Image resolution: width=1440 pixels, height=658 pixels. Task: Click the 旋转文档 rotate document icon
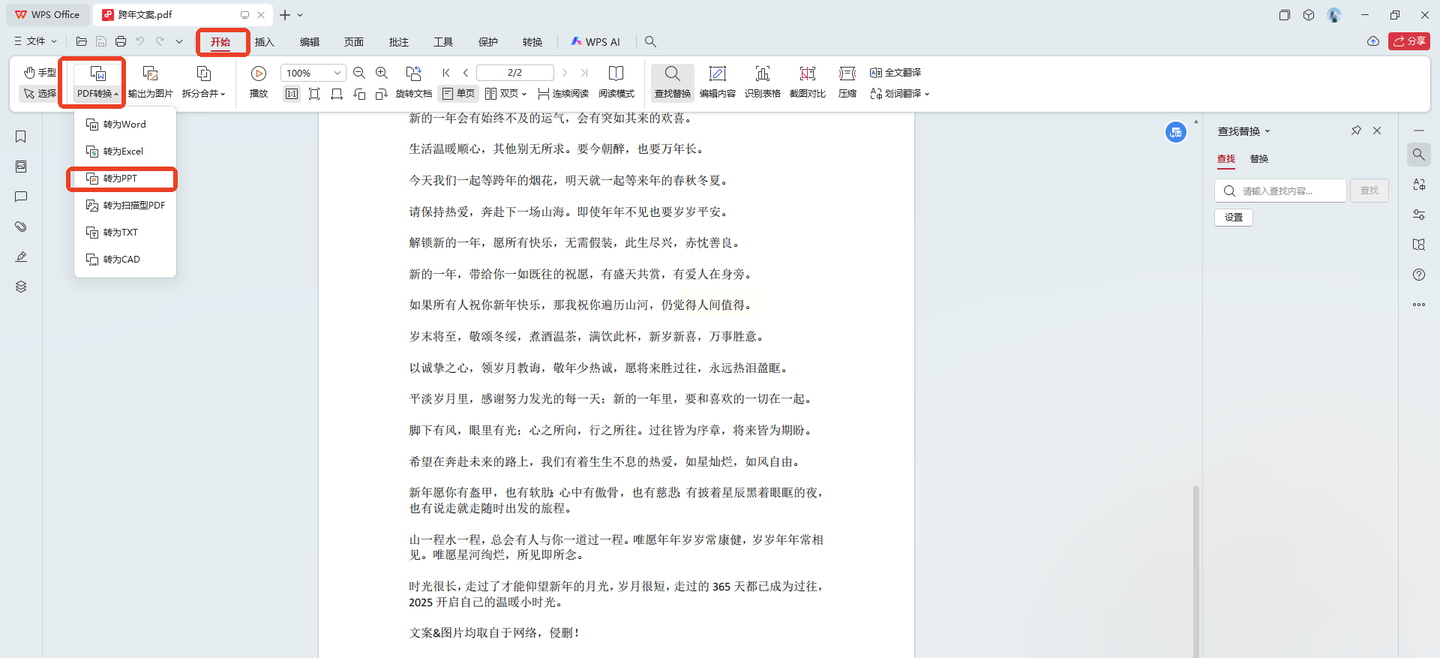pyautogui.click(x=413, y=74)
